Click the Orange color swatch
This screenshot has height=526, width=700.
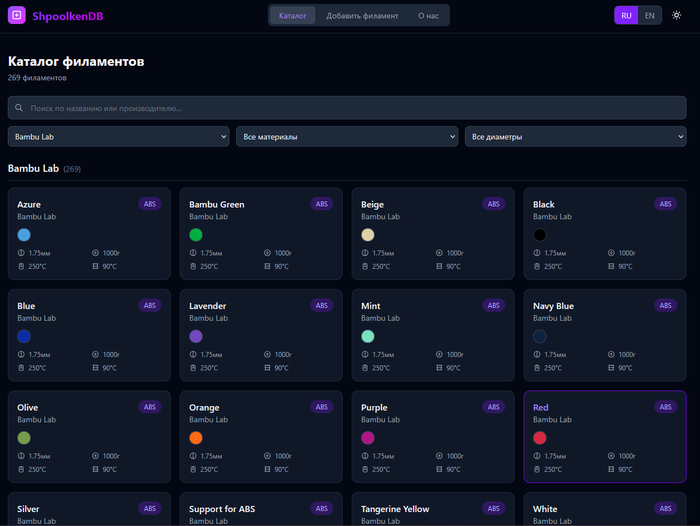196,438
